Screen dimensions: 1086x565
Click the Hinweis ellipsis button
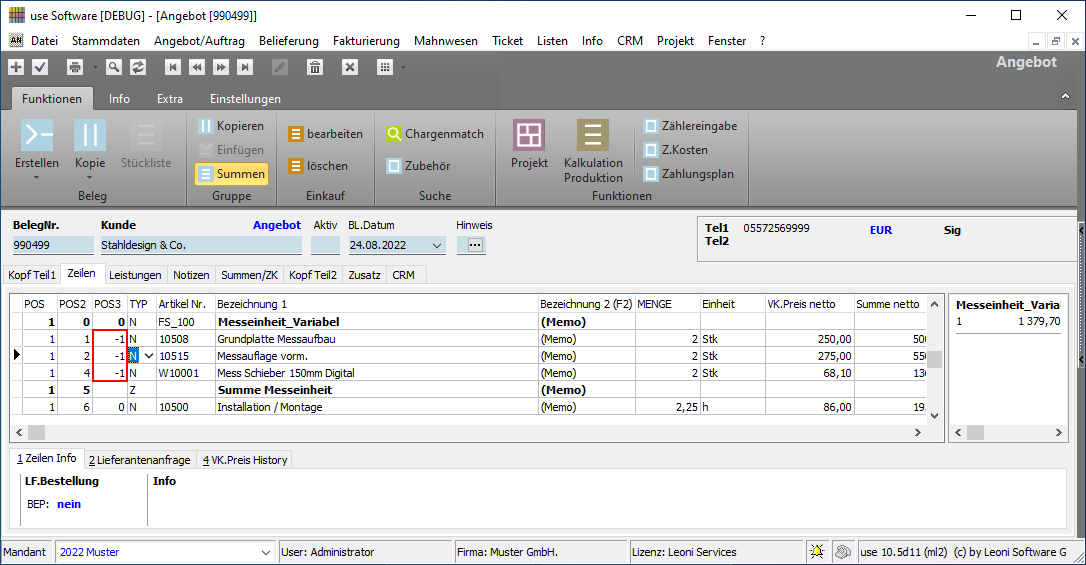click(475, 245)
